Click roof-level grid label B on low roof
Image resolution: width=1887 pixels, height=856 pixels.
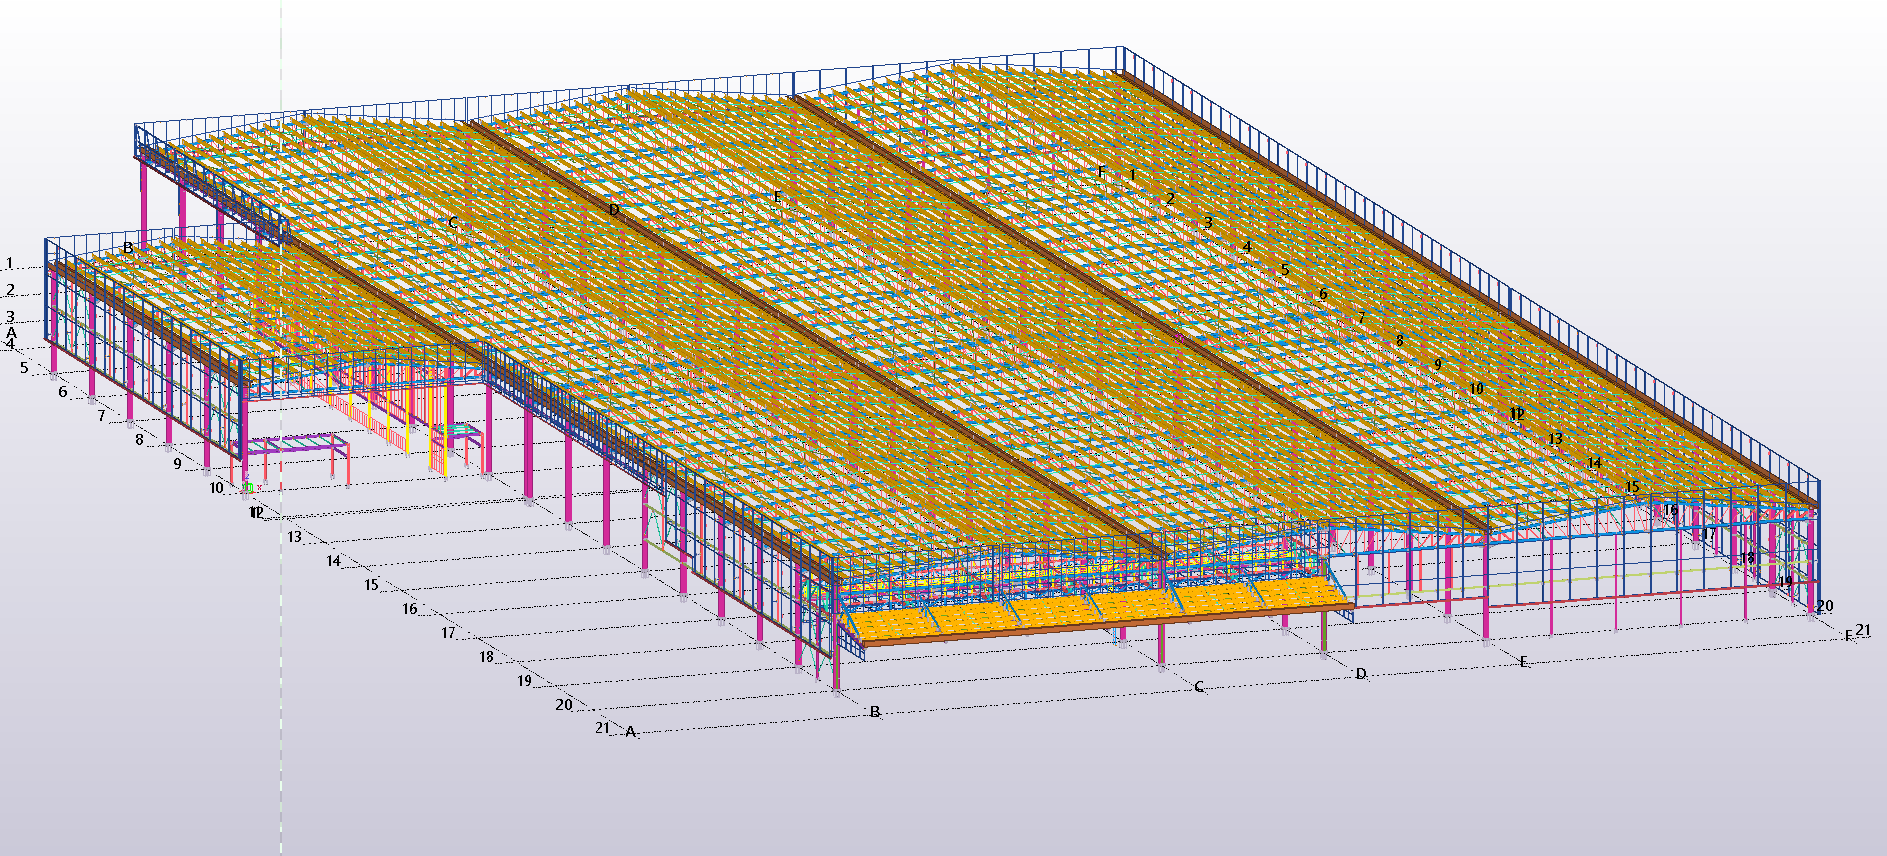pyautogui.click(x=128, y=247)
